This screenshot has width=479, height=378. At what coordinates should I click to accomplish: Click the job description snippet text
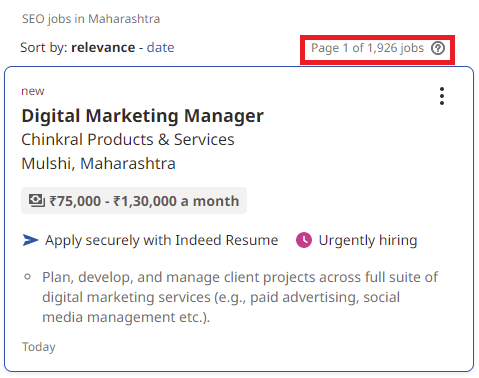pos(240,297)
